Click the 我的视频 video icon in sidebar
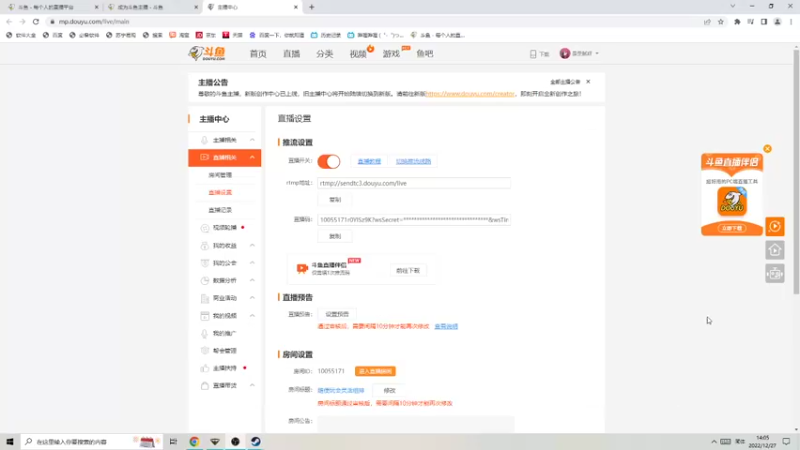800x450 pixels. (x=205, y=316)
